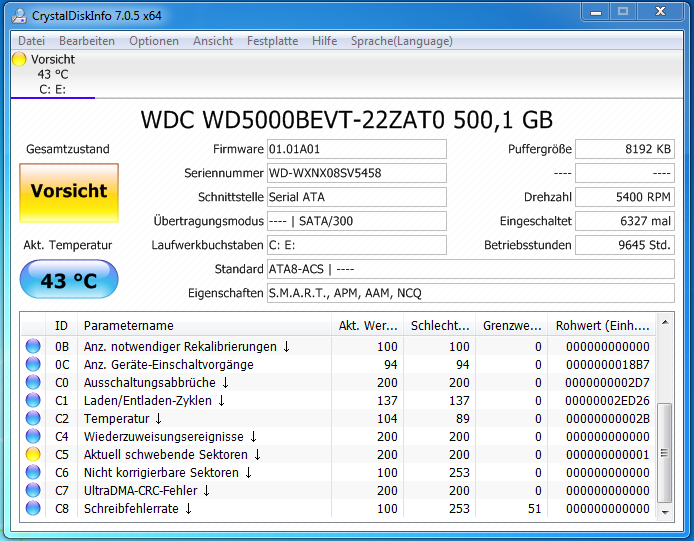Open the Datei menu

(31, 41)
